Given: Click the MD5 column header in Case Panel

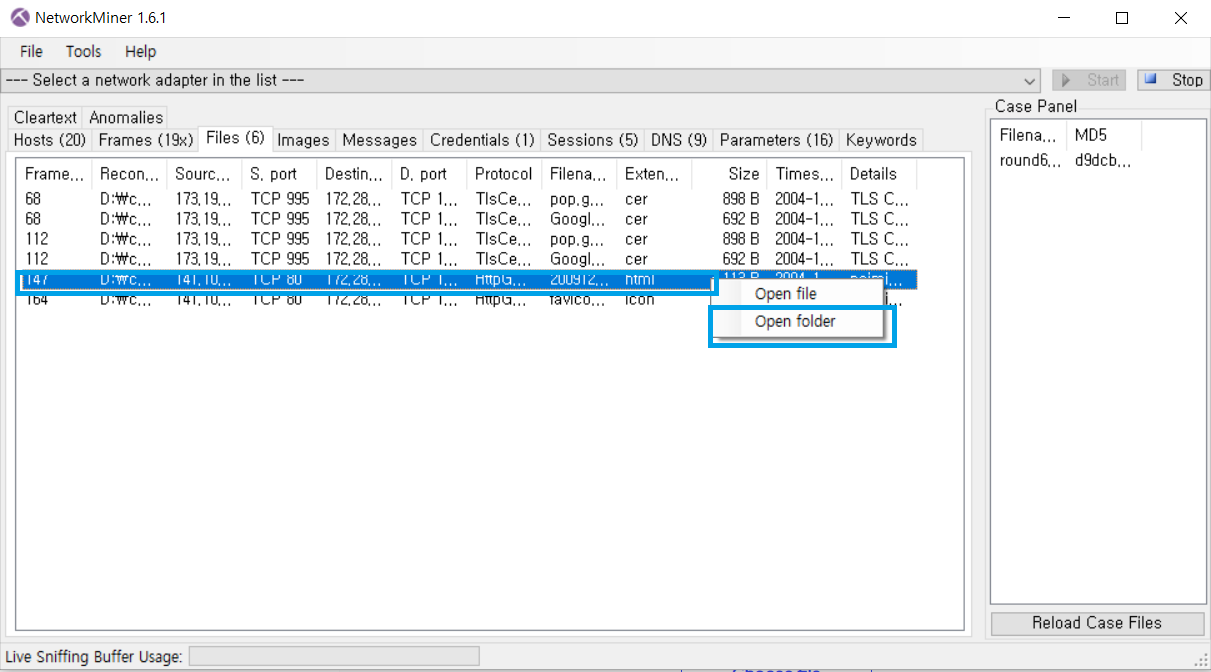Looking at the screenshot, I should [x=1104, y=135].
